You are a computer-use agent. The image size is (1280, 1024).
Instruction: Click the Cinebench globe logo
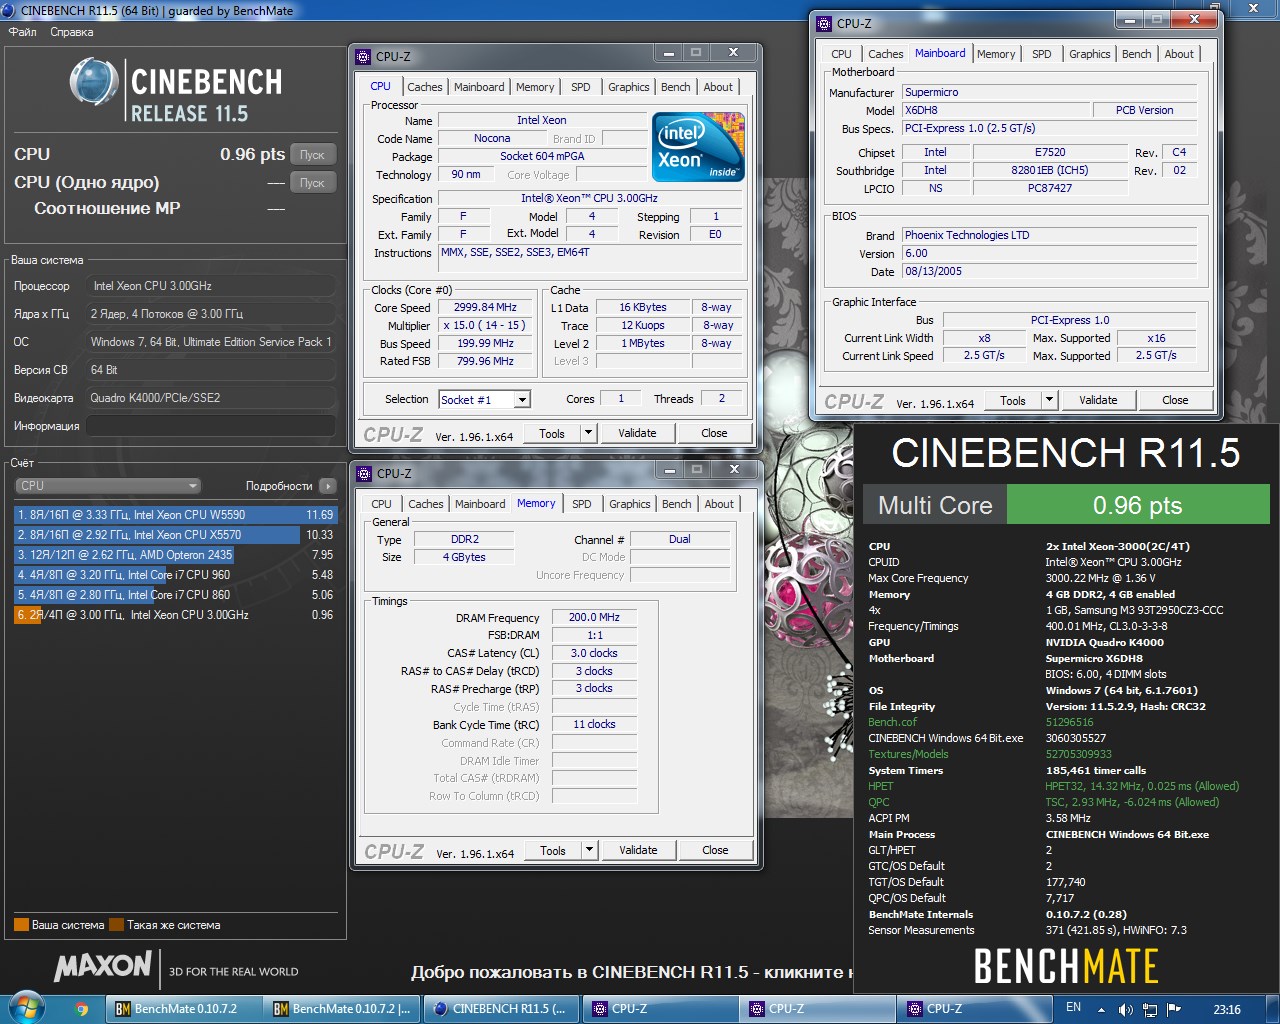[94, 81]
